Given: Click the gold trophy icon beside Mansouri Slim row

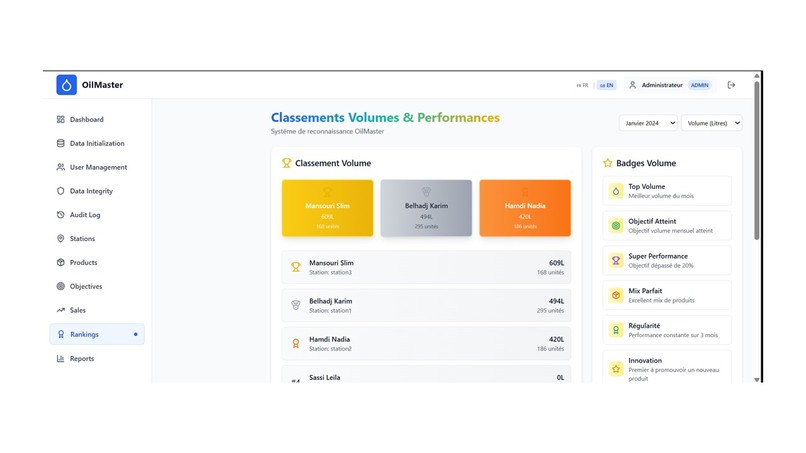Looking at the screenshot, I should (296, 267).
